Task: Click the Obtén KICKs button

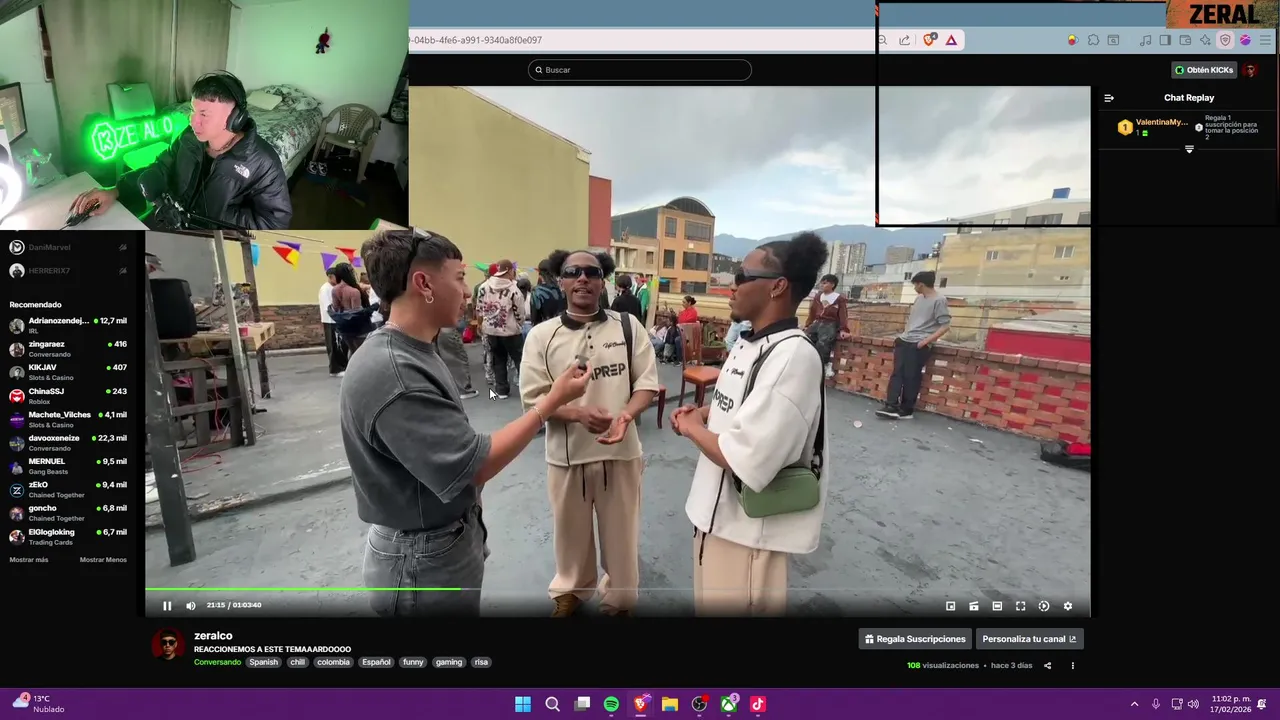Action: [x=1204, y=70]
